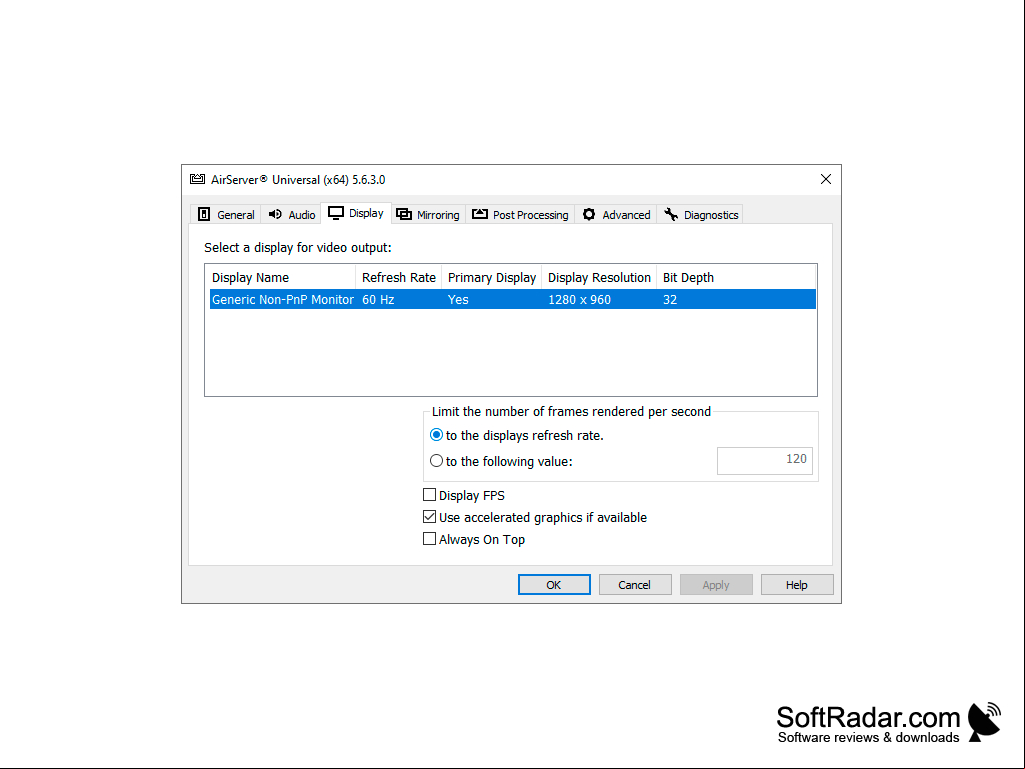Close the AirServer settings dialog
The width and height of the screenshot is (1025, 769).
tap(826, 179)
